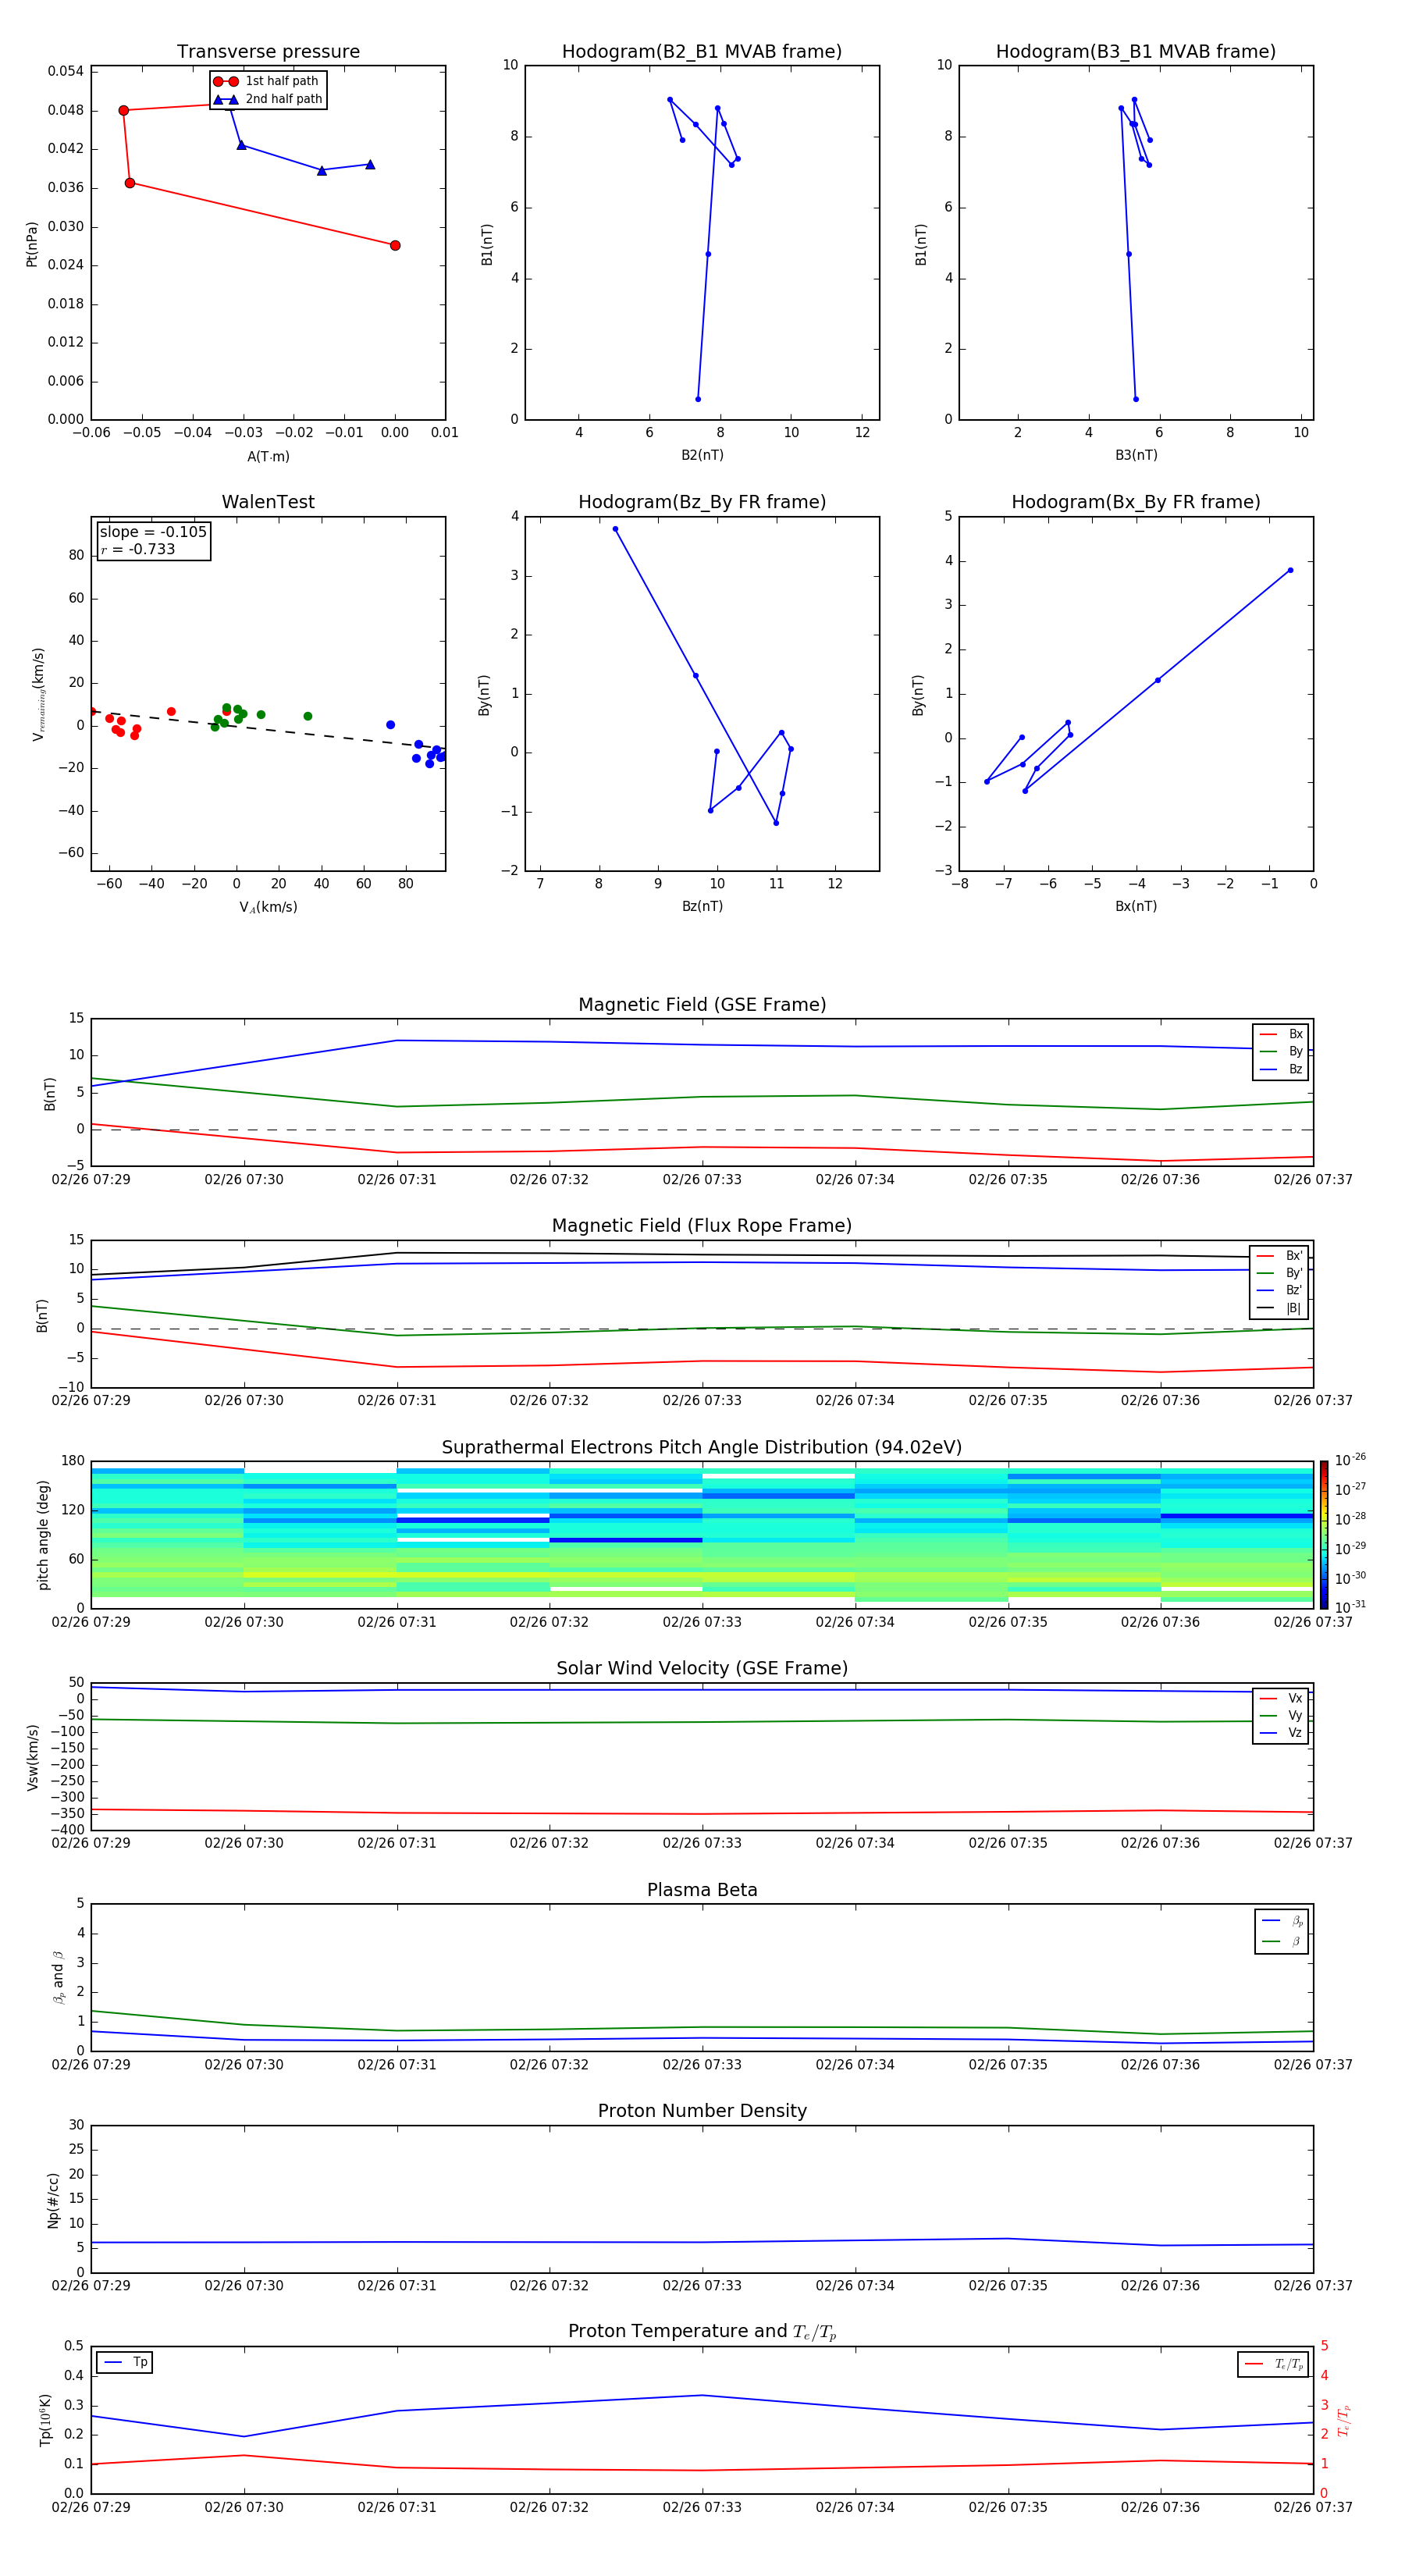Click the 'Hodogram(Bx_By FR frame)' title

[x=1136, y=502]
